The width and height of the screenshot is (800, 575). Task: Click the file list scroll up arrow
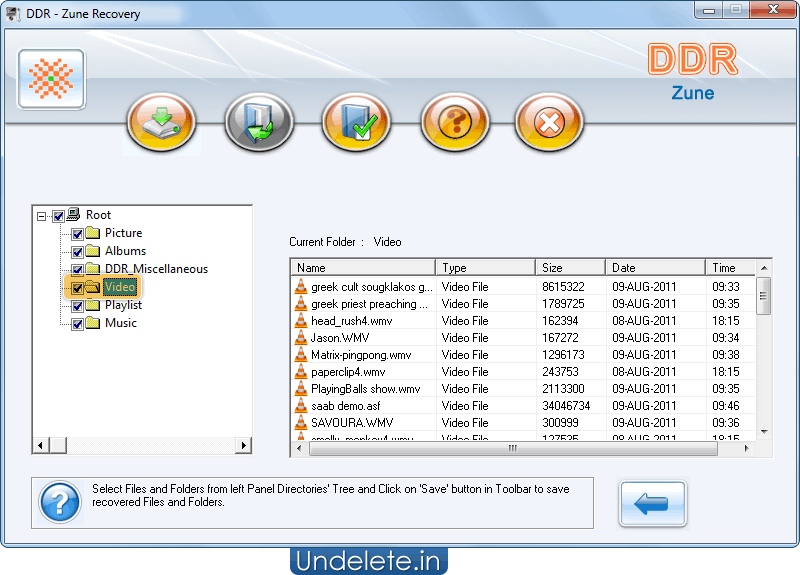coord(764,268)
